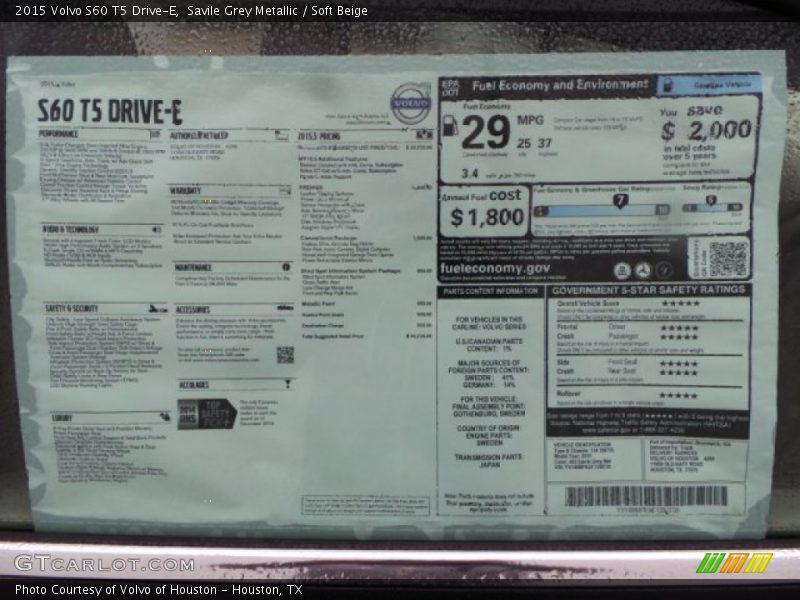Click the Rollover star rating
800x600 pixels.
coord(678,395)
